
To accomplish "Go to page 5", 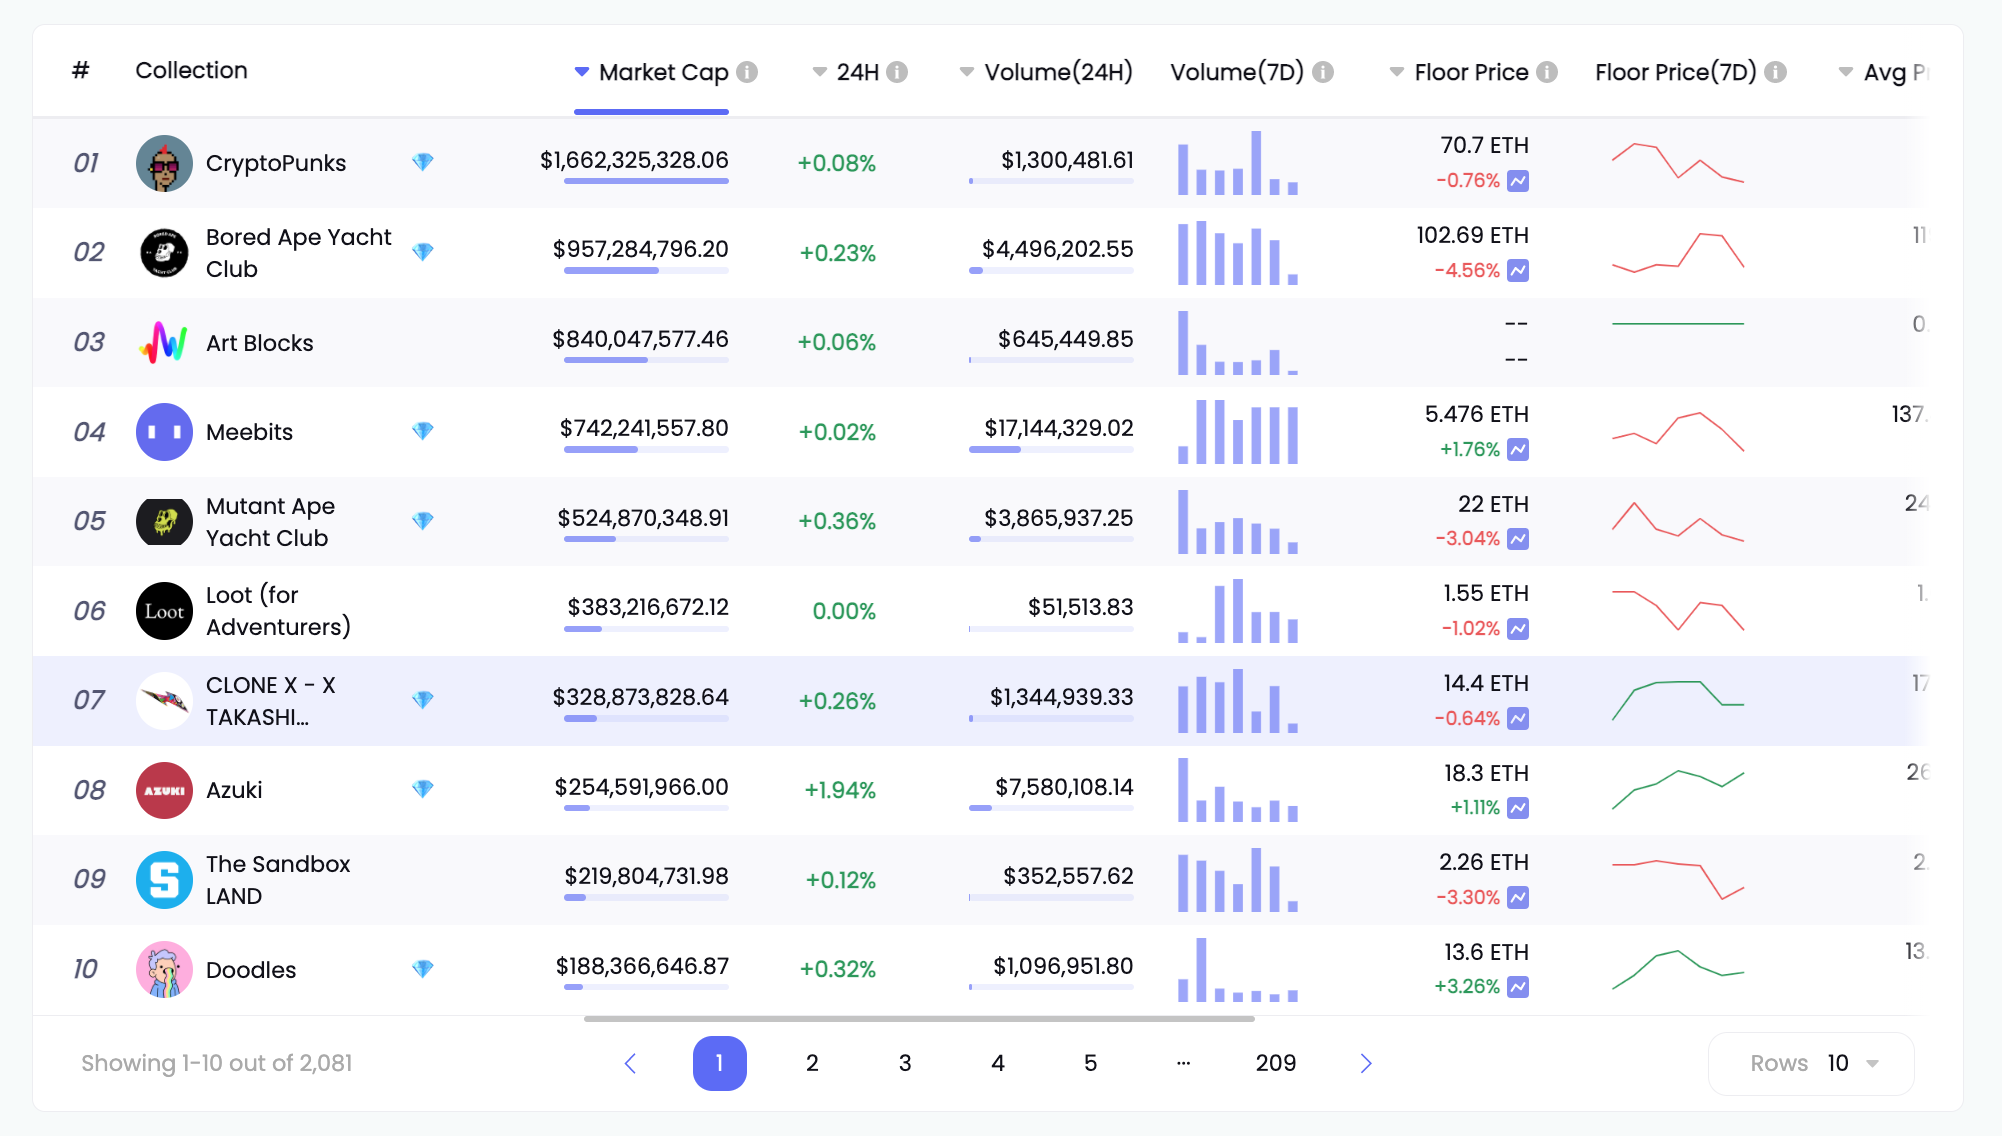I will click(1091, 1063).
